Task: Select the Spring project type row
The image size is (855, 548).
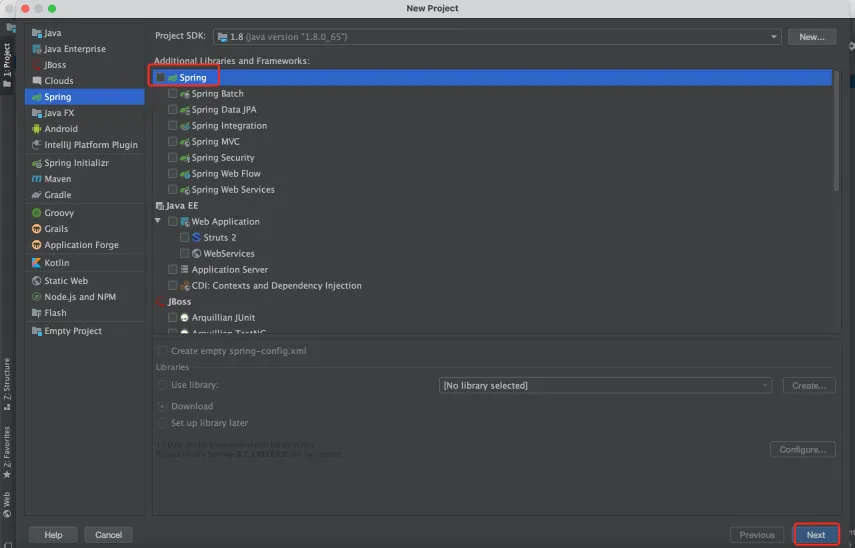Action: pyautogui.click(x=85, y=97)
